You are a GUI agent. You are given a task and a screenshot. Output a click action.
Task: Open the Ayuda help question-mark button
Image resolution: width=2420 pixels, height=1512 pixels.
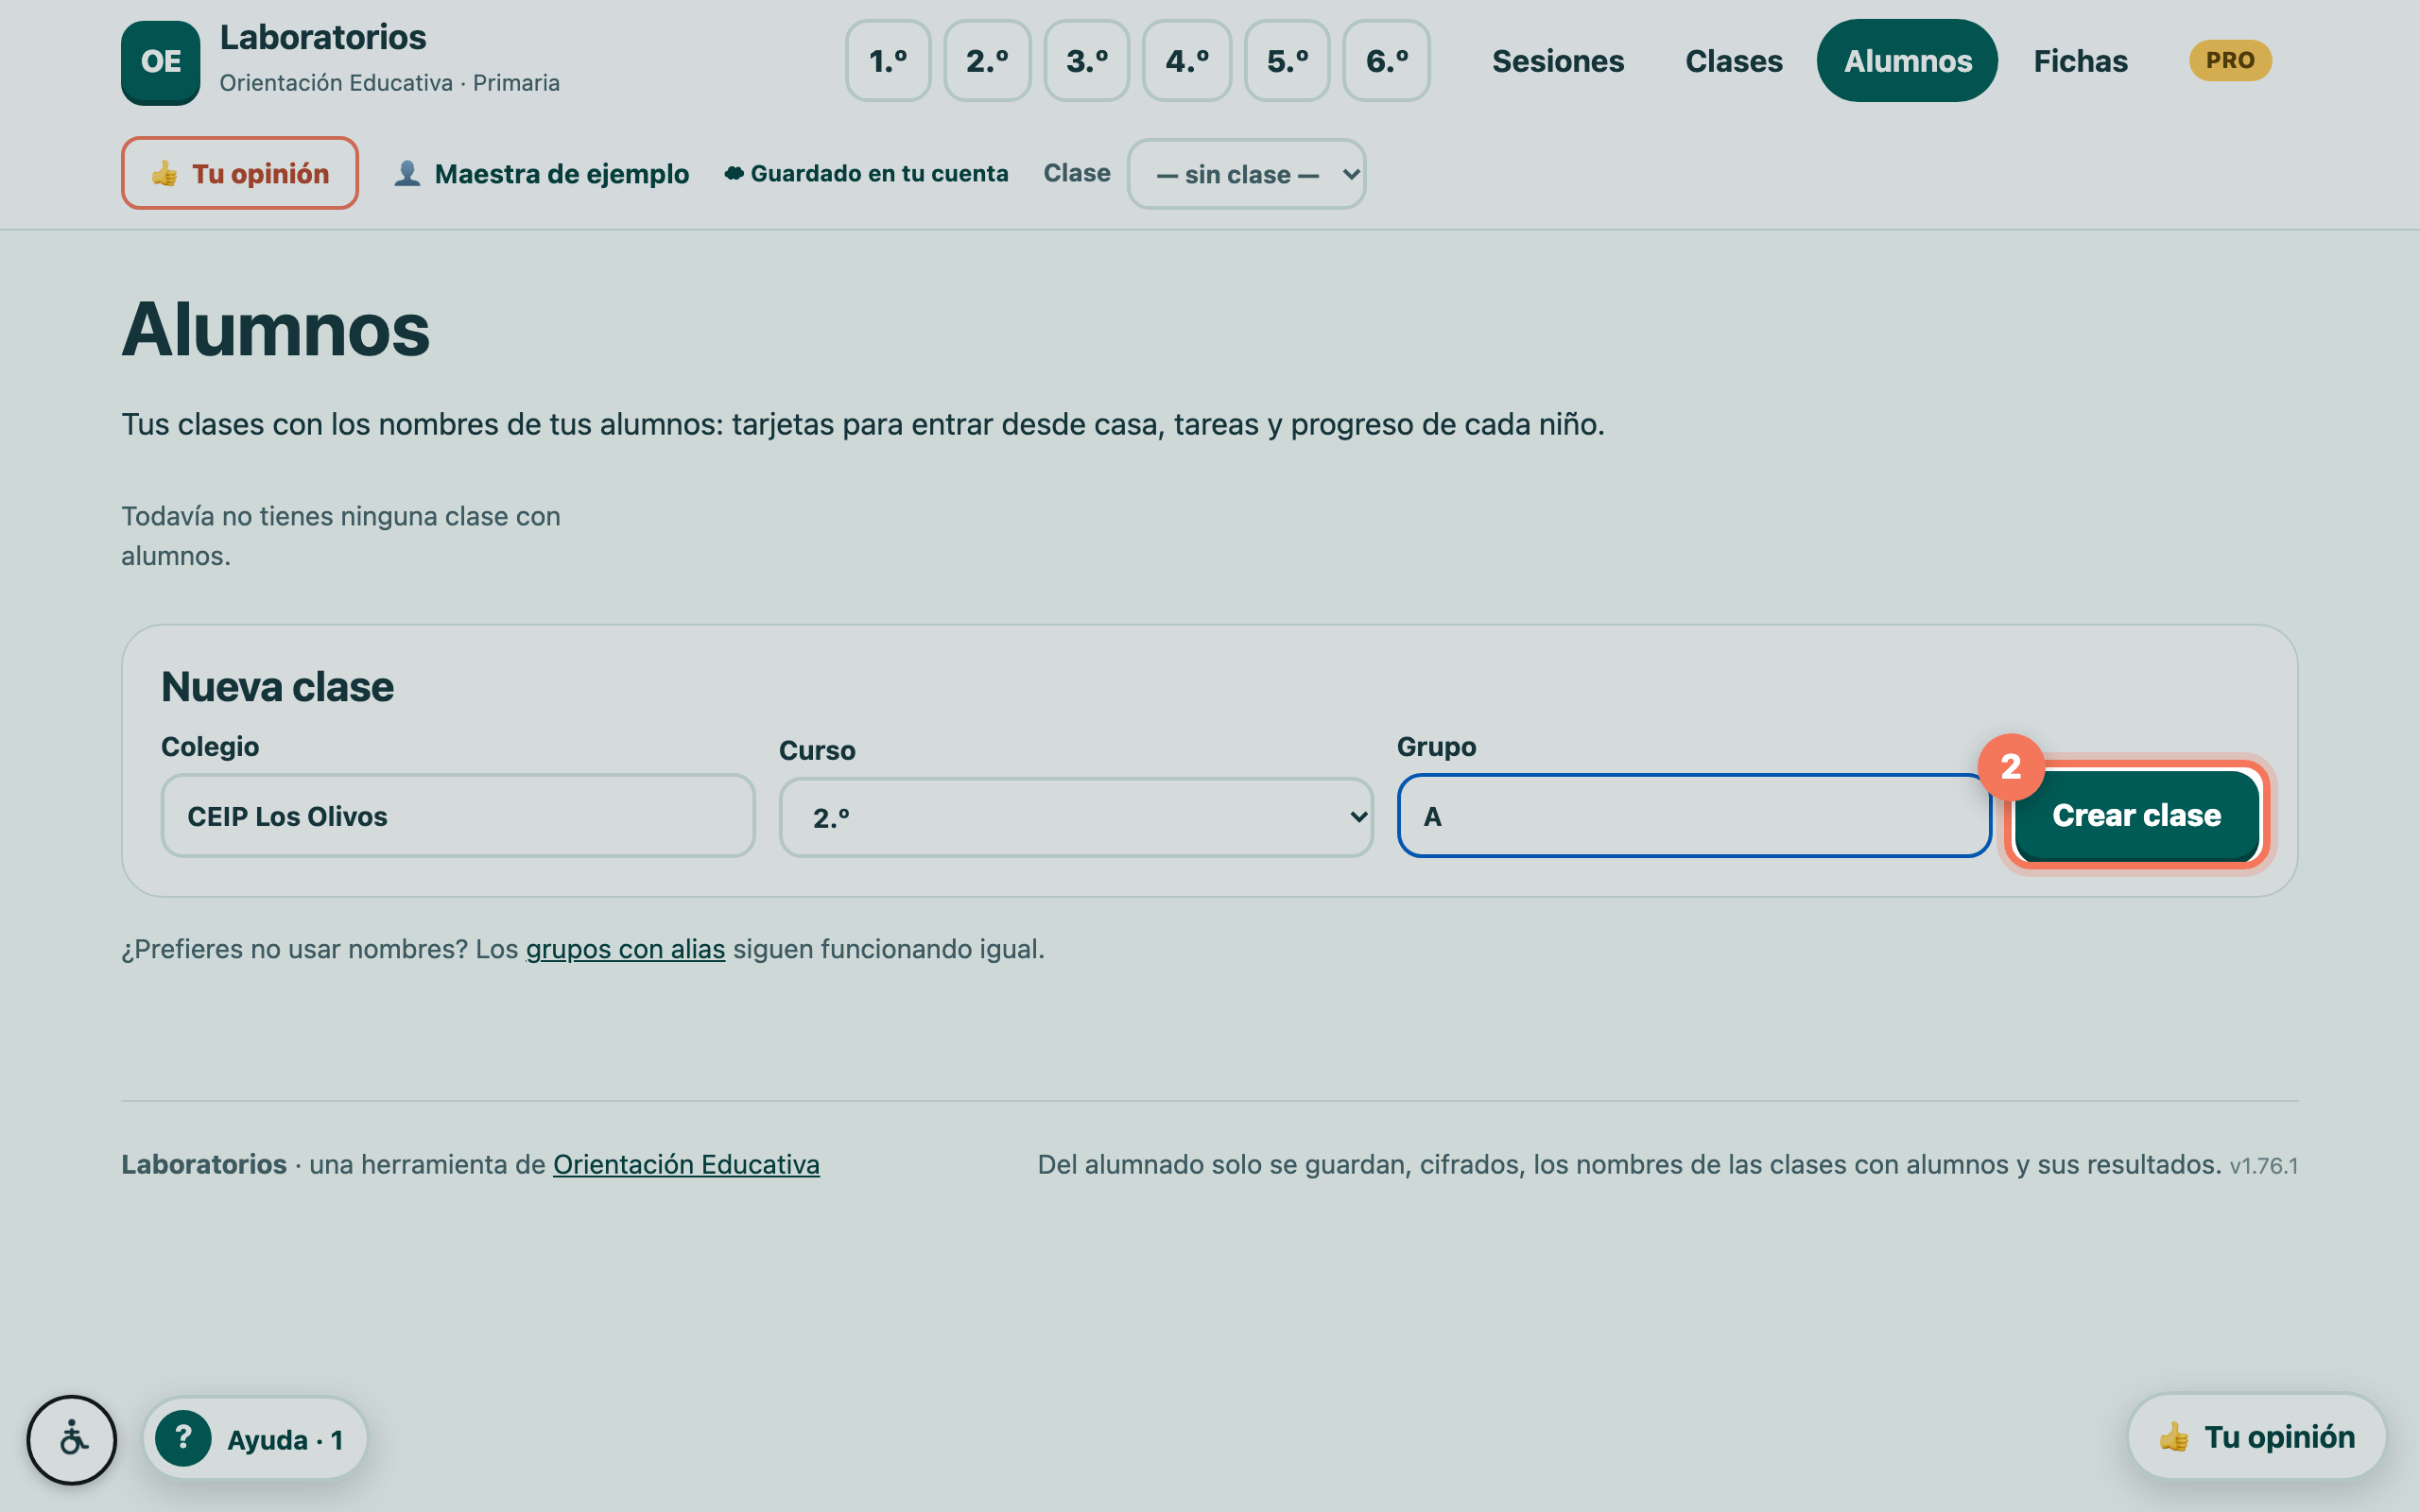(255, 1438)
